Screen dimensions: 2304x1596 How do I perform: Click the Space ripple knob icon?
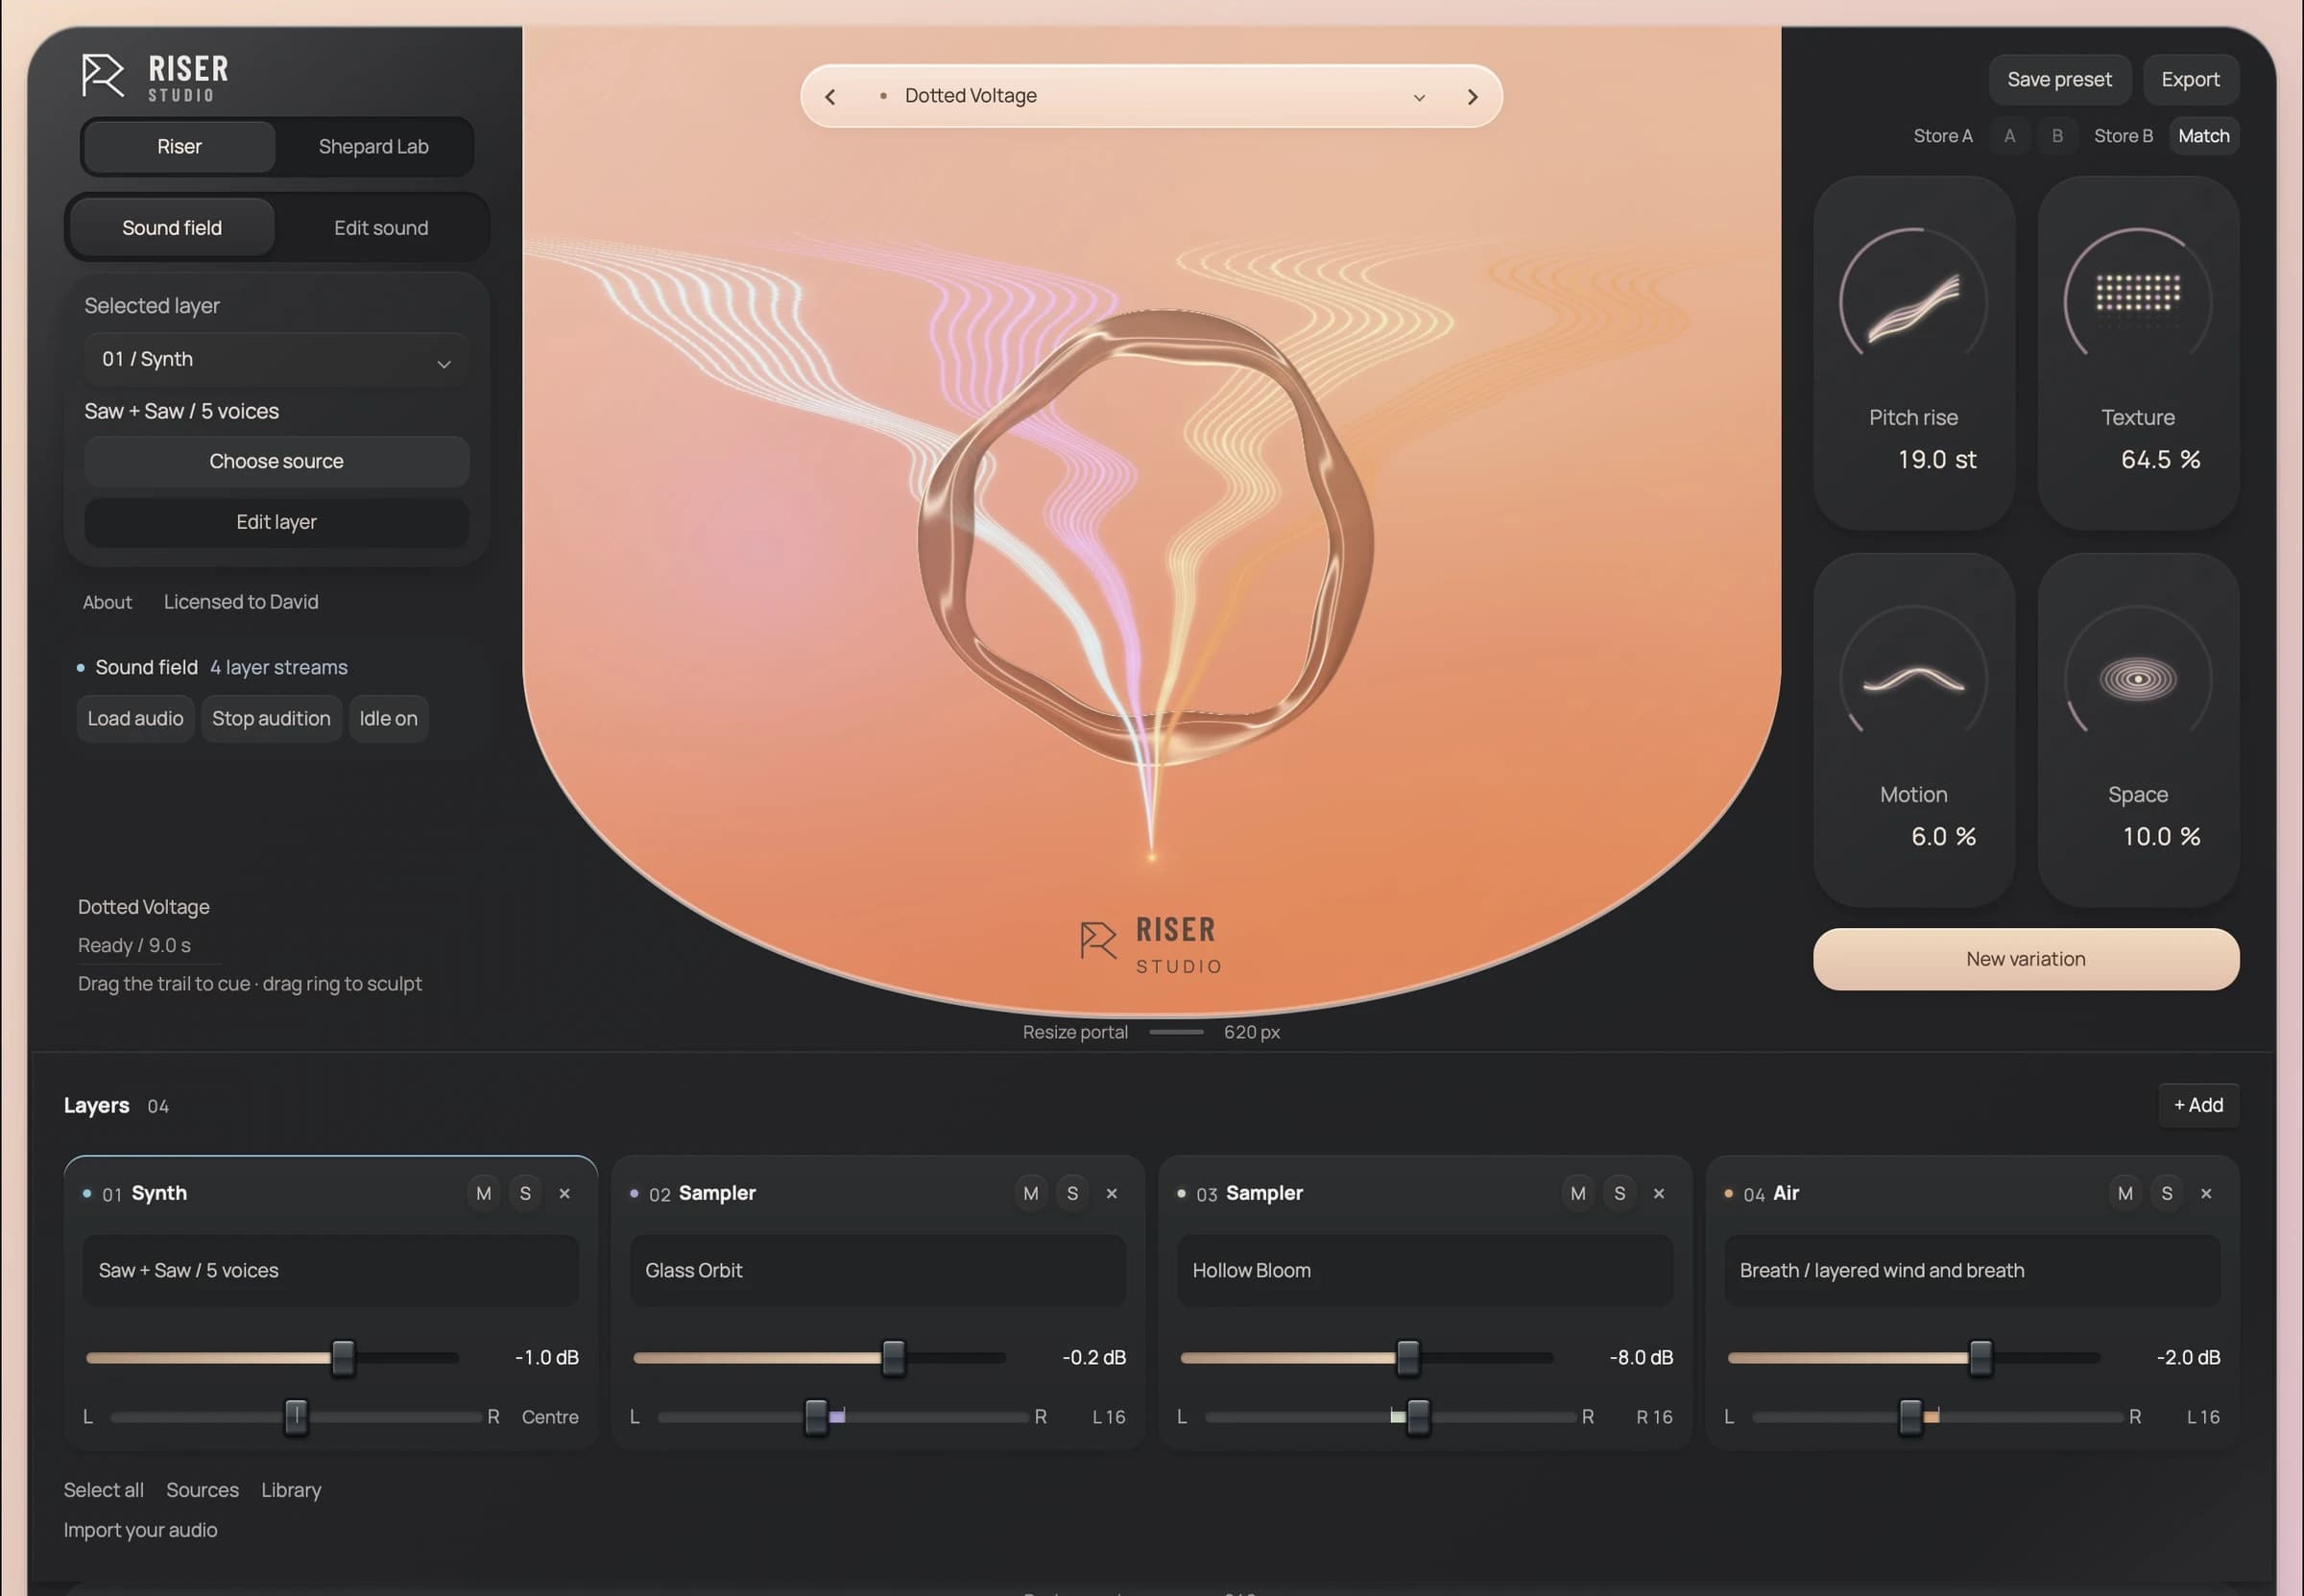[2137, 680]
